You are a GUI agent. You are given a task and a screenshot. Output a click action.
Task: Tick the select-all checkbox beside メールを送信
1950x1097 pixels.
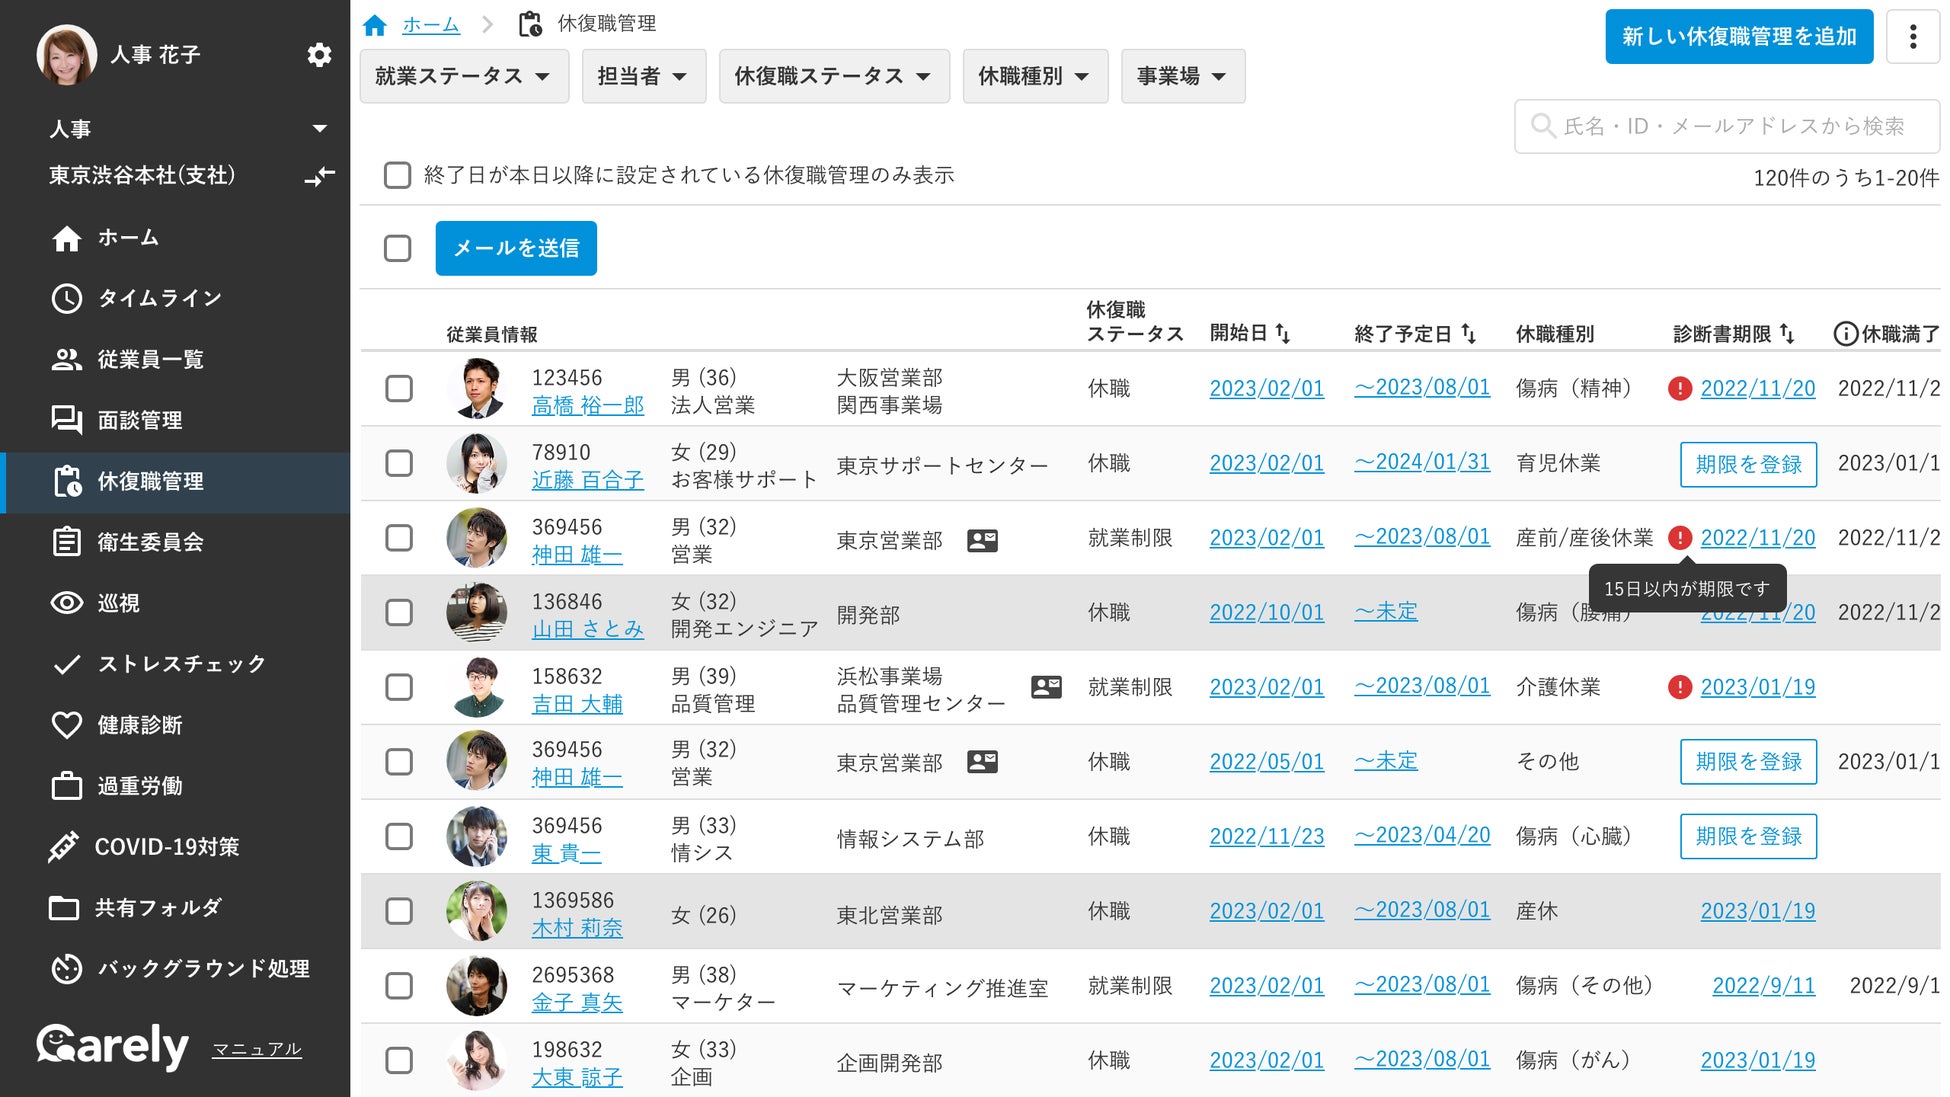(398, 248)
